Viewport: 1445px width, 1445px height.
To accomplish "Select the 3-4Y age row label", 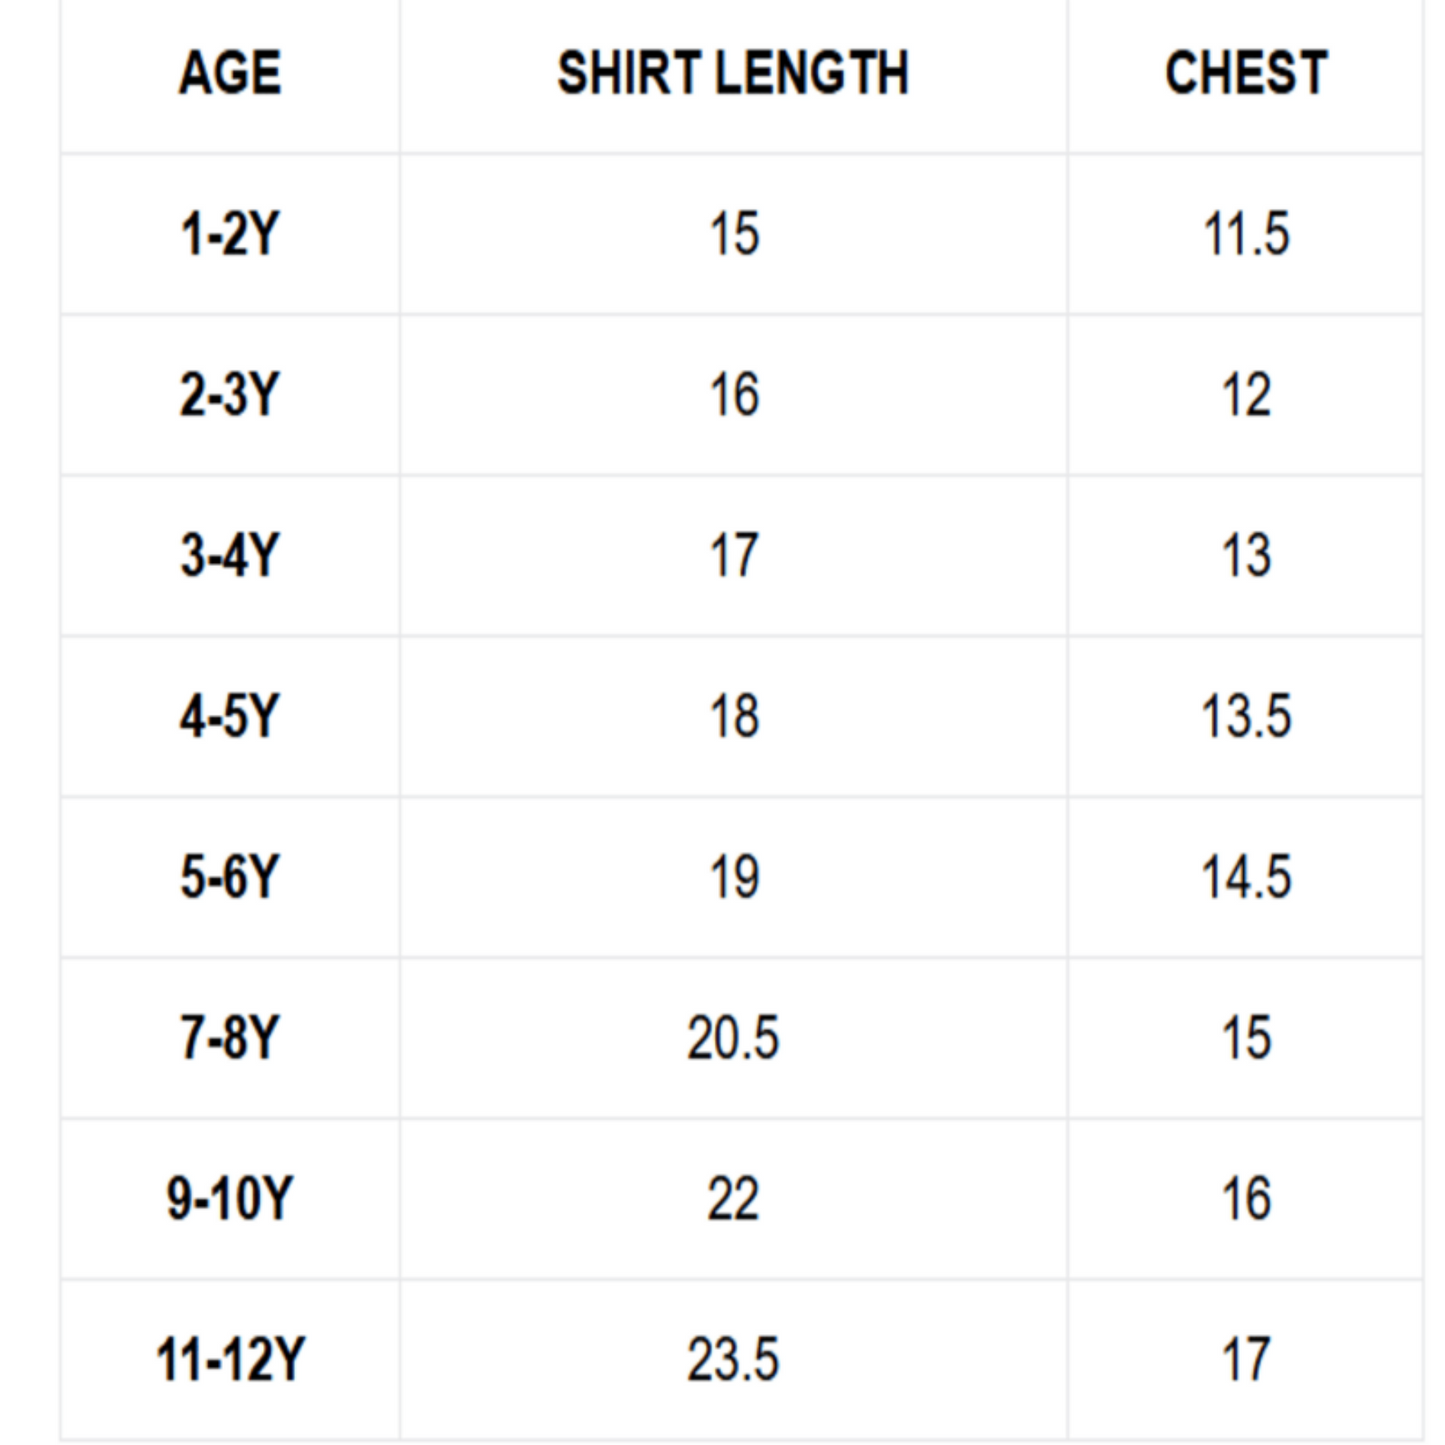I will tap(230, 555).
